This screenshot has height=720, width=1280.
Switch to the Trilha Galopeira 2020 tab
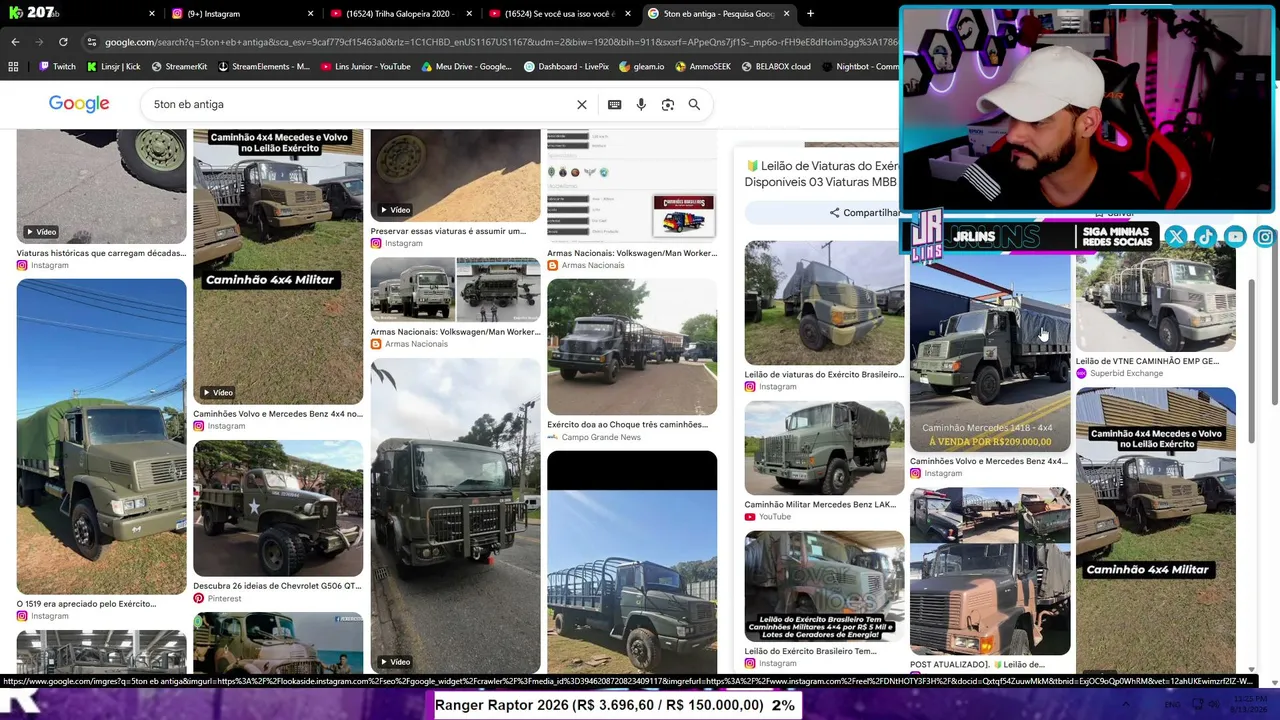pyautogui.click(x=399, y=14)
